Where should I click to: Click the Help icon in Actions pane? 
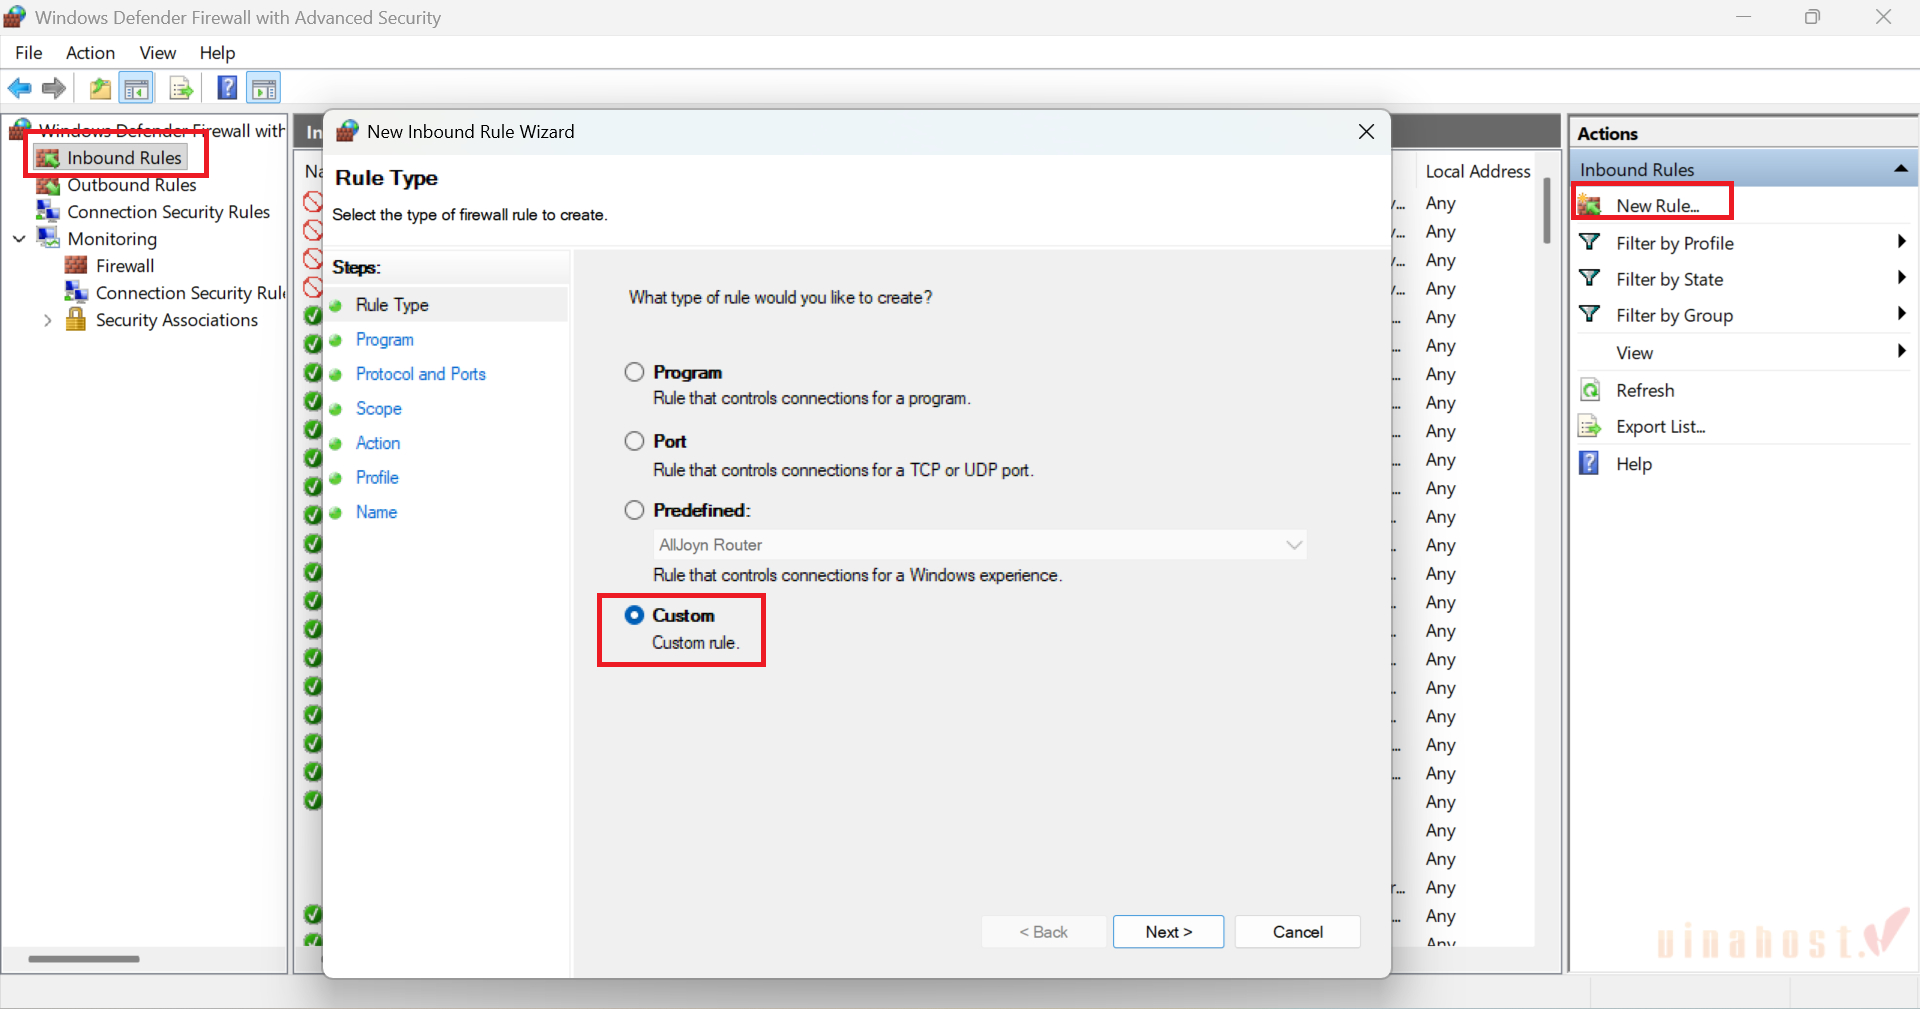pos(1589,463)
